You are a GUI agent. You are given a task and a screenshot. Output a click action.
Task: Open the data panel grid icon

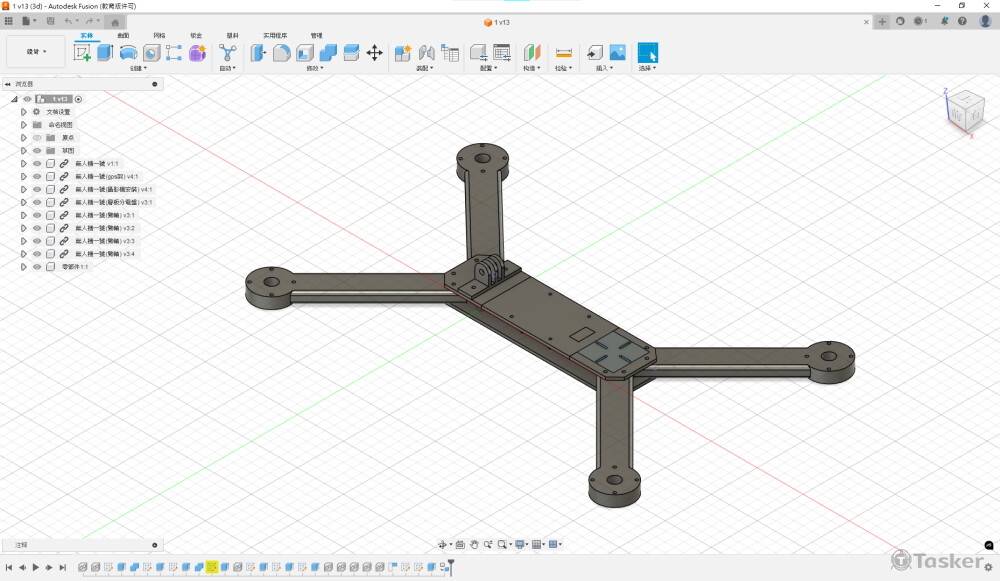(x=9, y=21)
